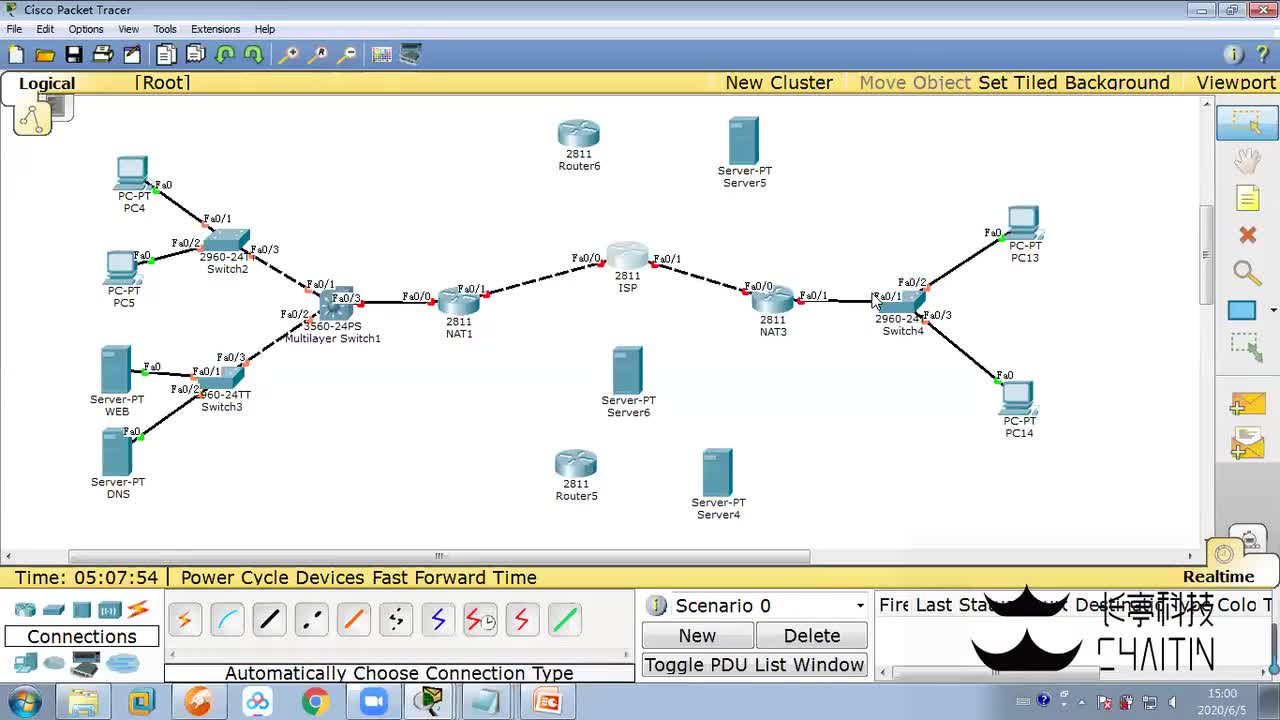Select Copper Straight-Through cable
The width and height of the screenshot is (1280, 720).
tap(269, 621)
